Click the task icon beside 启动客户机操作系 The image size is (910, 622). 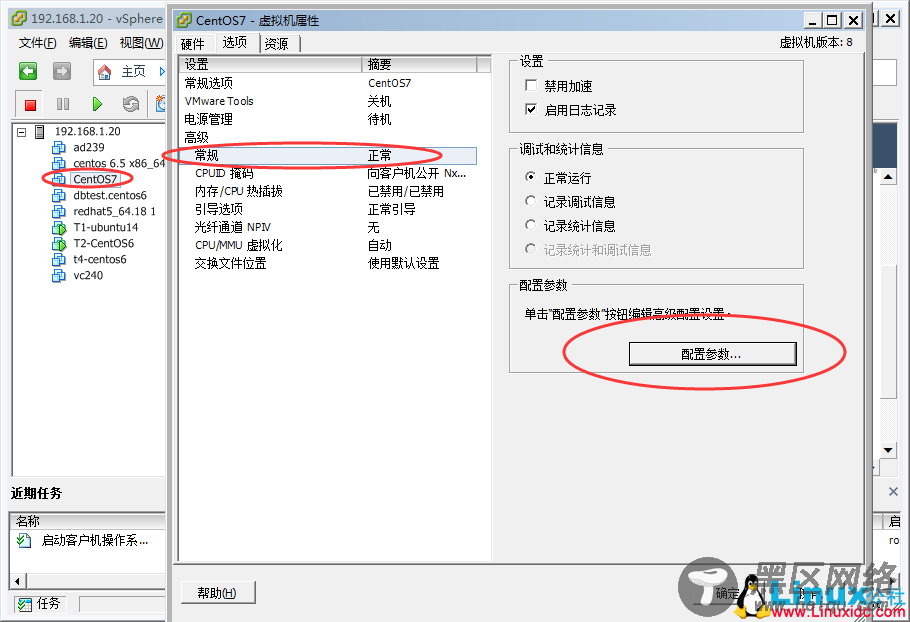point(24,541)
